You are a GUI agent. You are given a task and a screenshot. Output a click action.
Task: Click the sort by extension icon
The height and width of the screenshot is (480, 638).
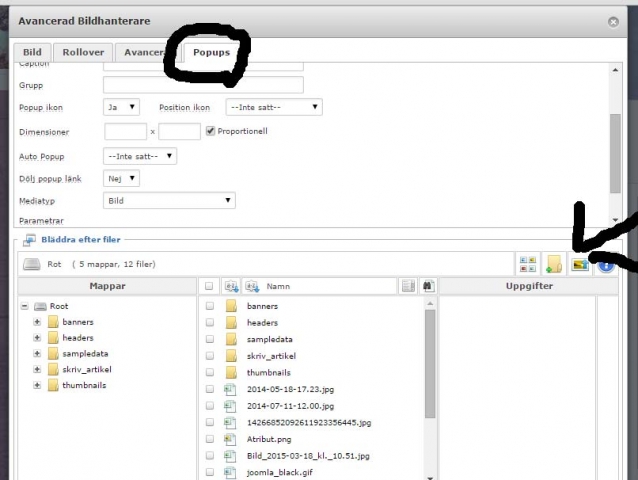pyautogui.click(x=232, y=286)
